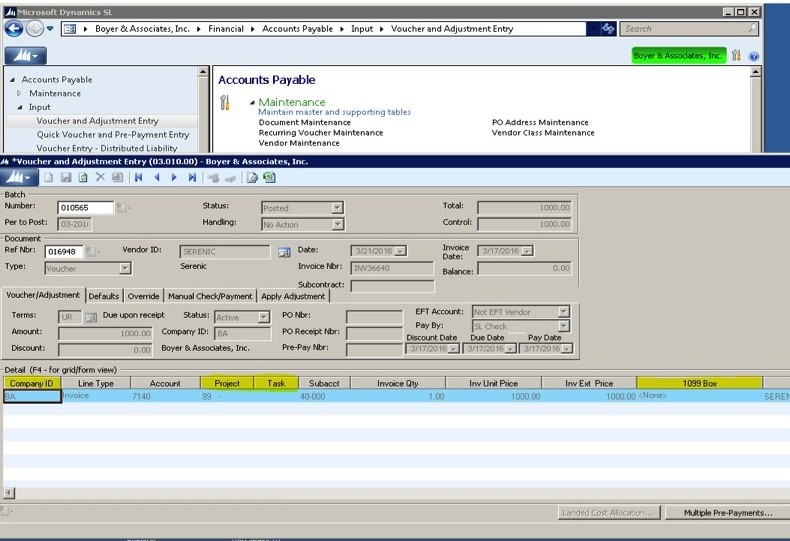Click the lookup icon next to Ref Nbr
790x541 pixels.
click(90, 251)
